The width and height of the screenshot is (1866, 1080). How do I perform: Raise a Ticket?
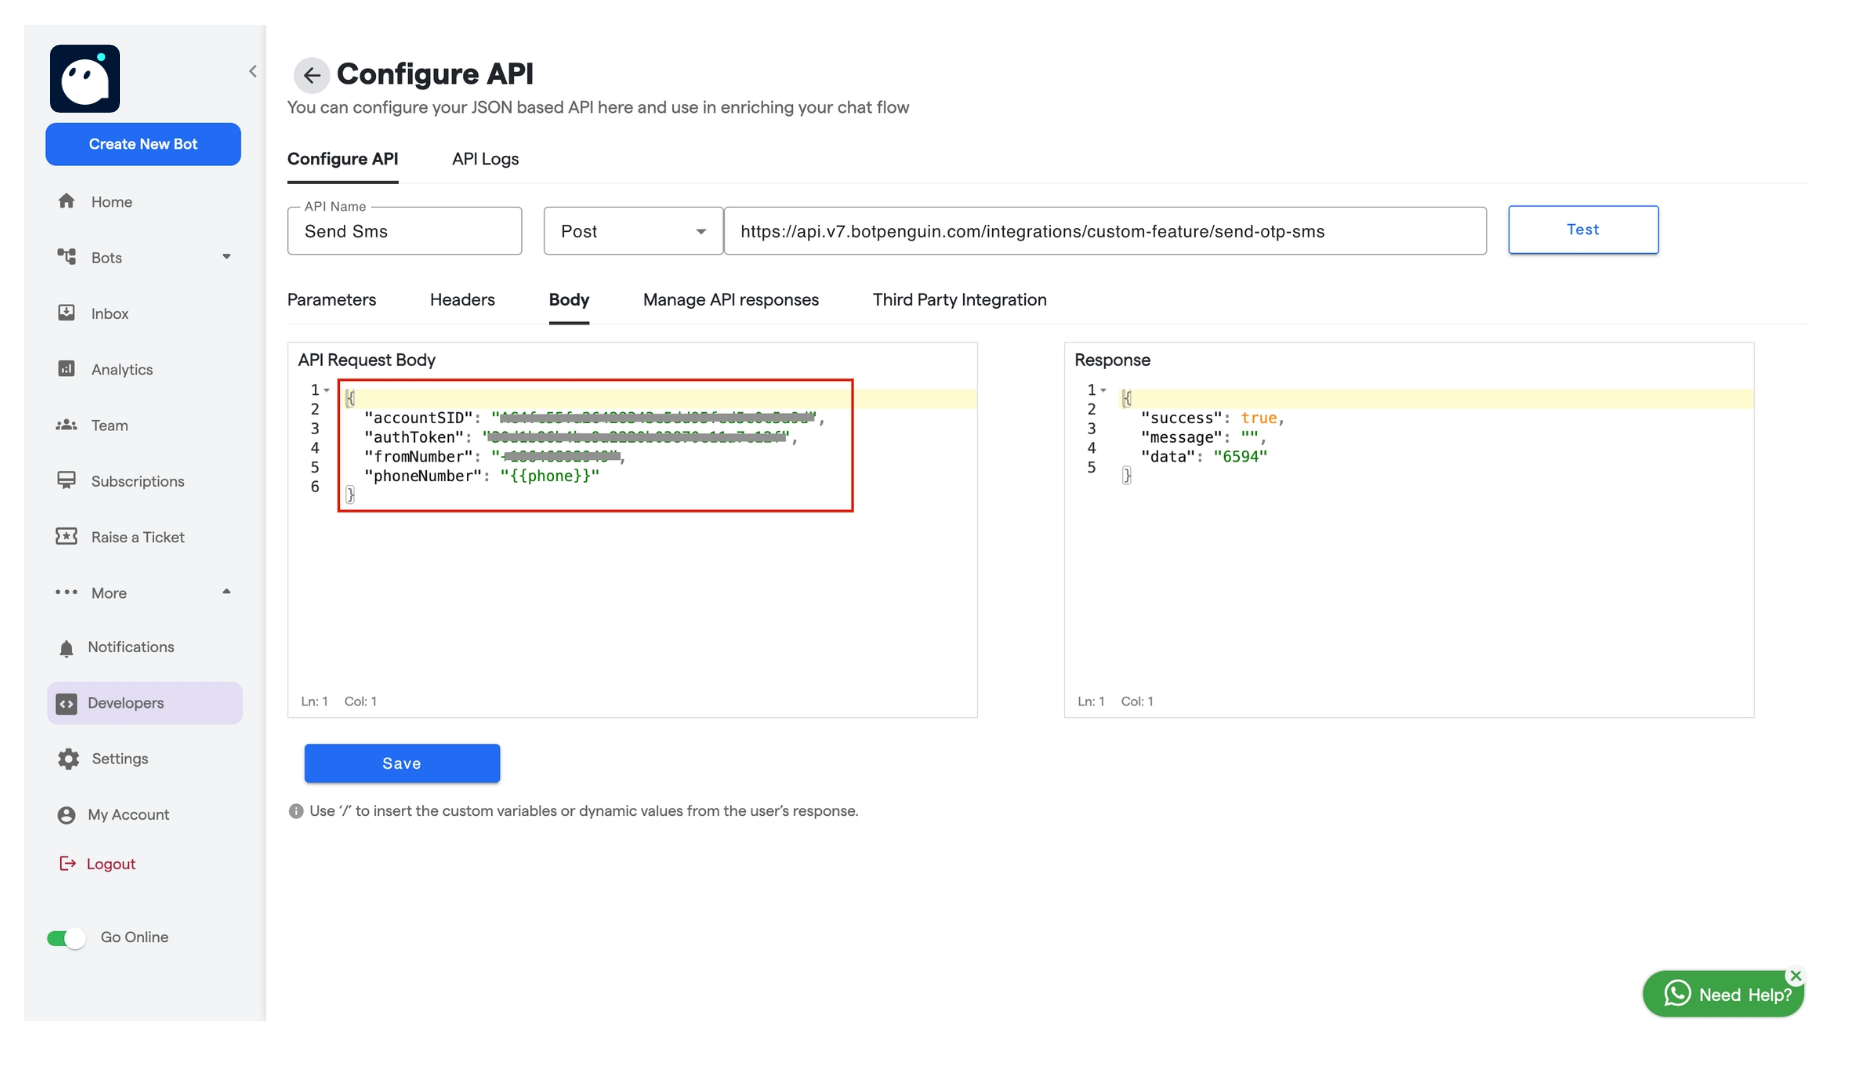pos(137,537)
